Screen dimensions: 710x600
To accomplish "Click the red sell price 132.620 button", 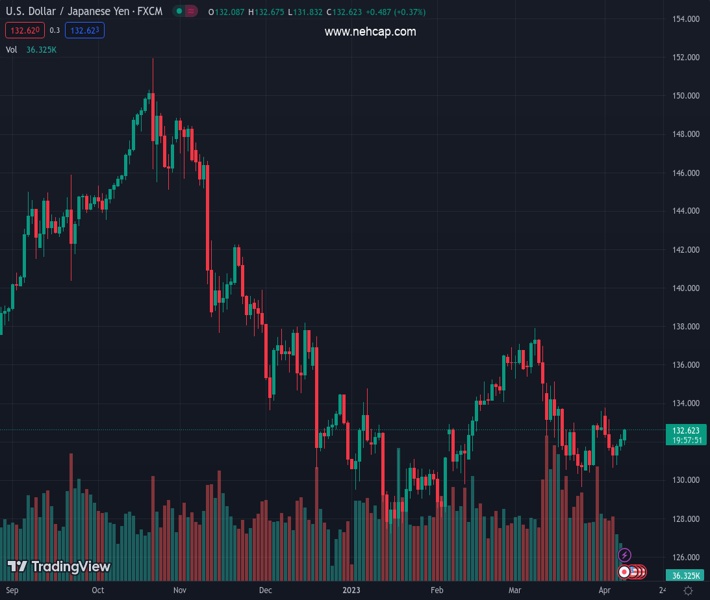I will [x=25, y=30].
